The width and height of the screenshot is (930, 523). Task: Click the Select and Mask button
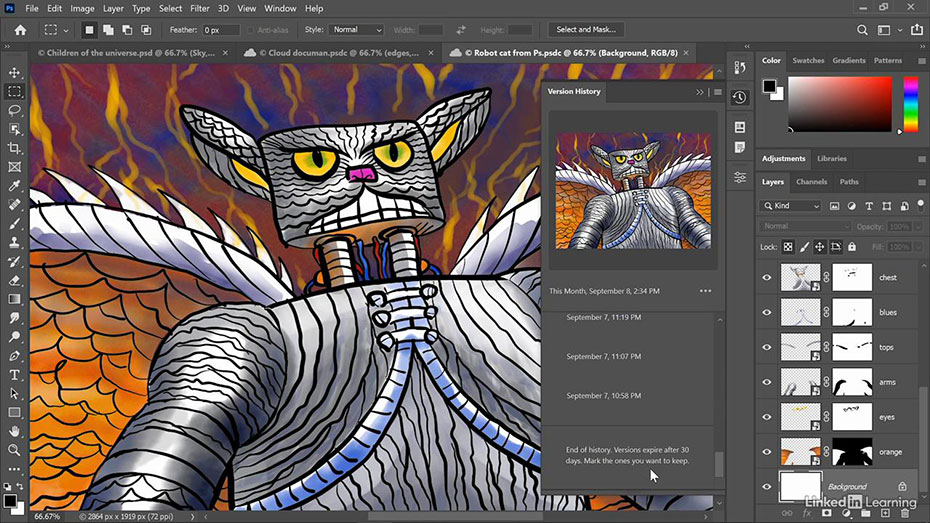coord(586,30)
